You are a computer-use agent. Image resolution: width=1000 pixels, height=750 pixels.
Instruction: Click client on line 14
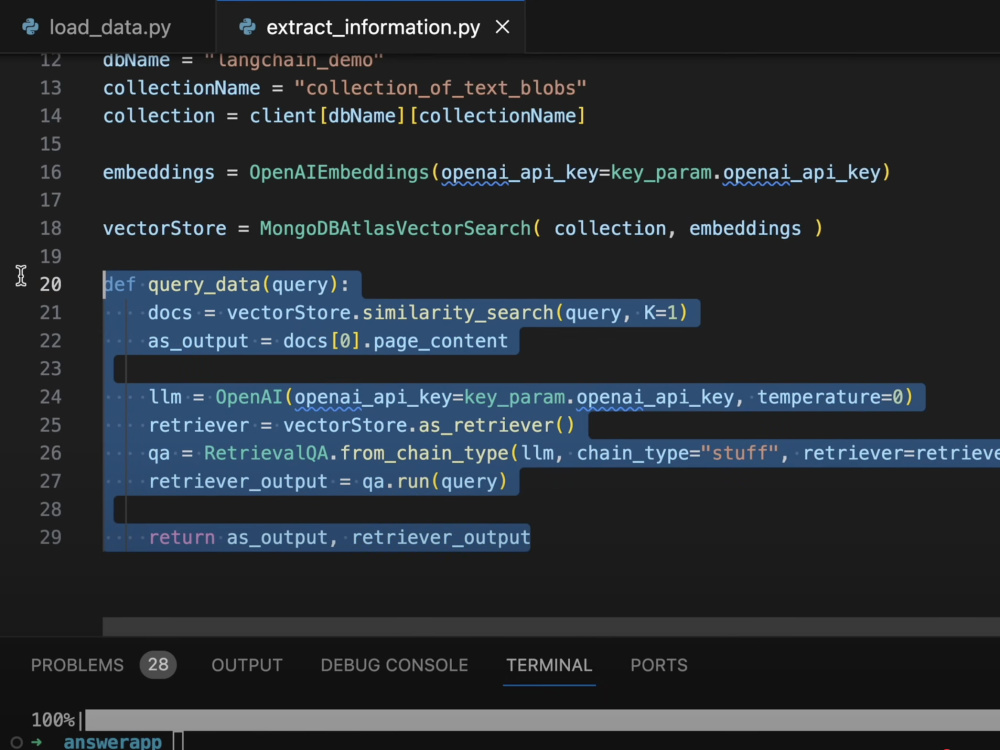[x=283, y=116]
